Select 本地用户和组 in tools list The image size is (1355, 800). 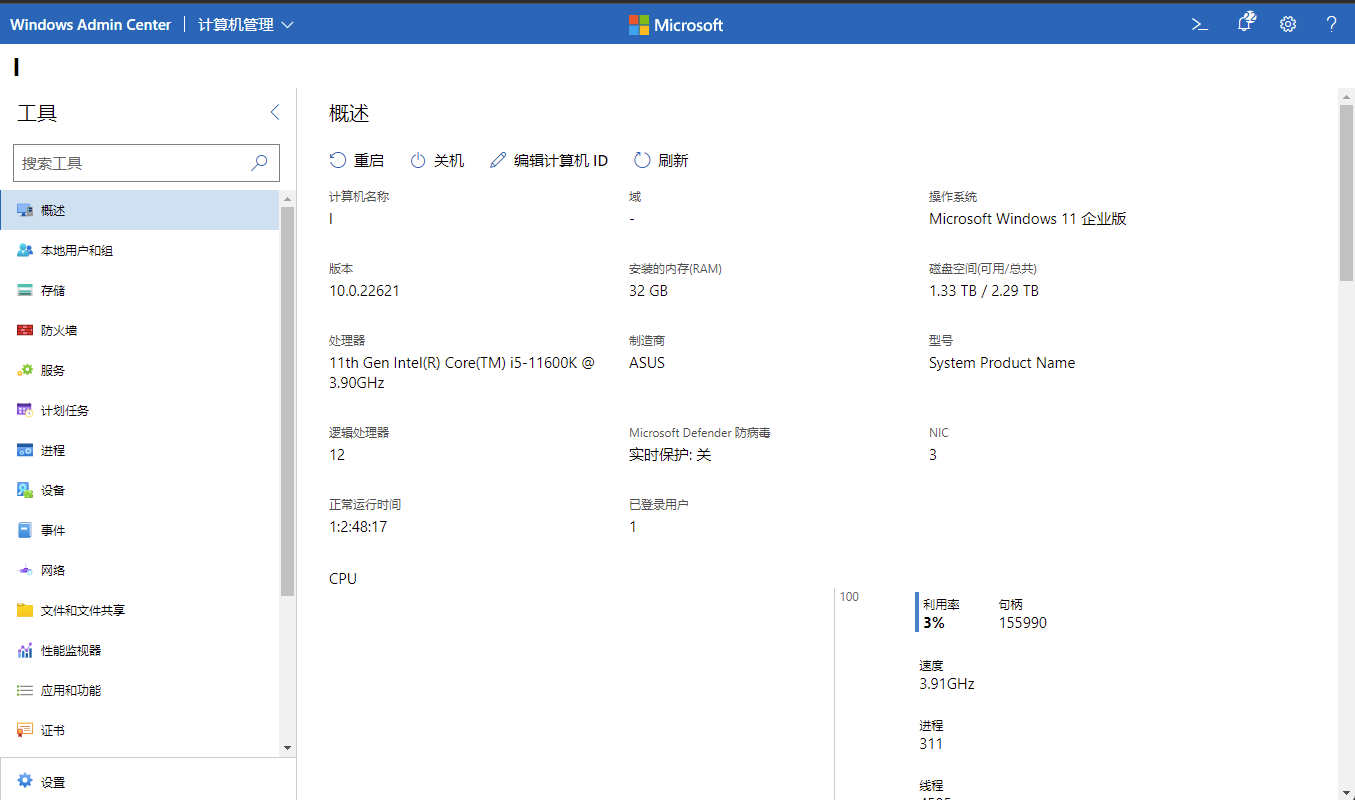[140, 250]
